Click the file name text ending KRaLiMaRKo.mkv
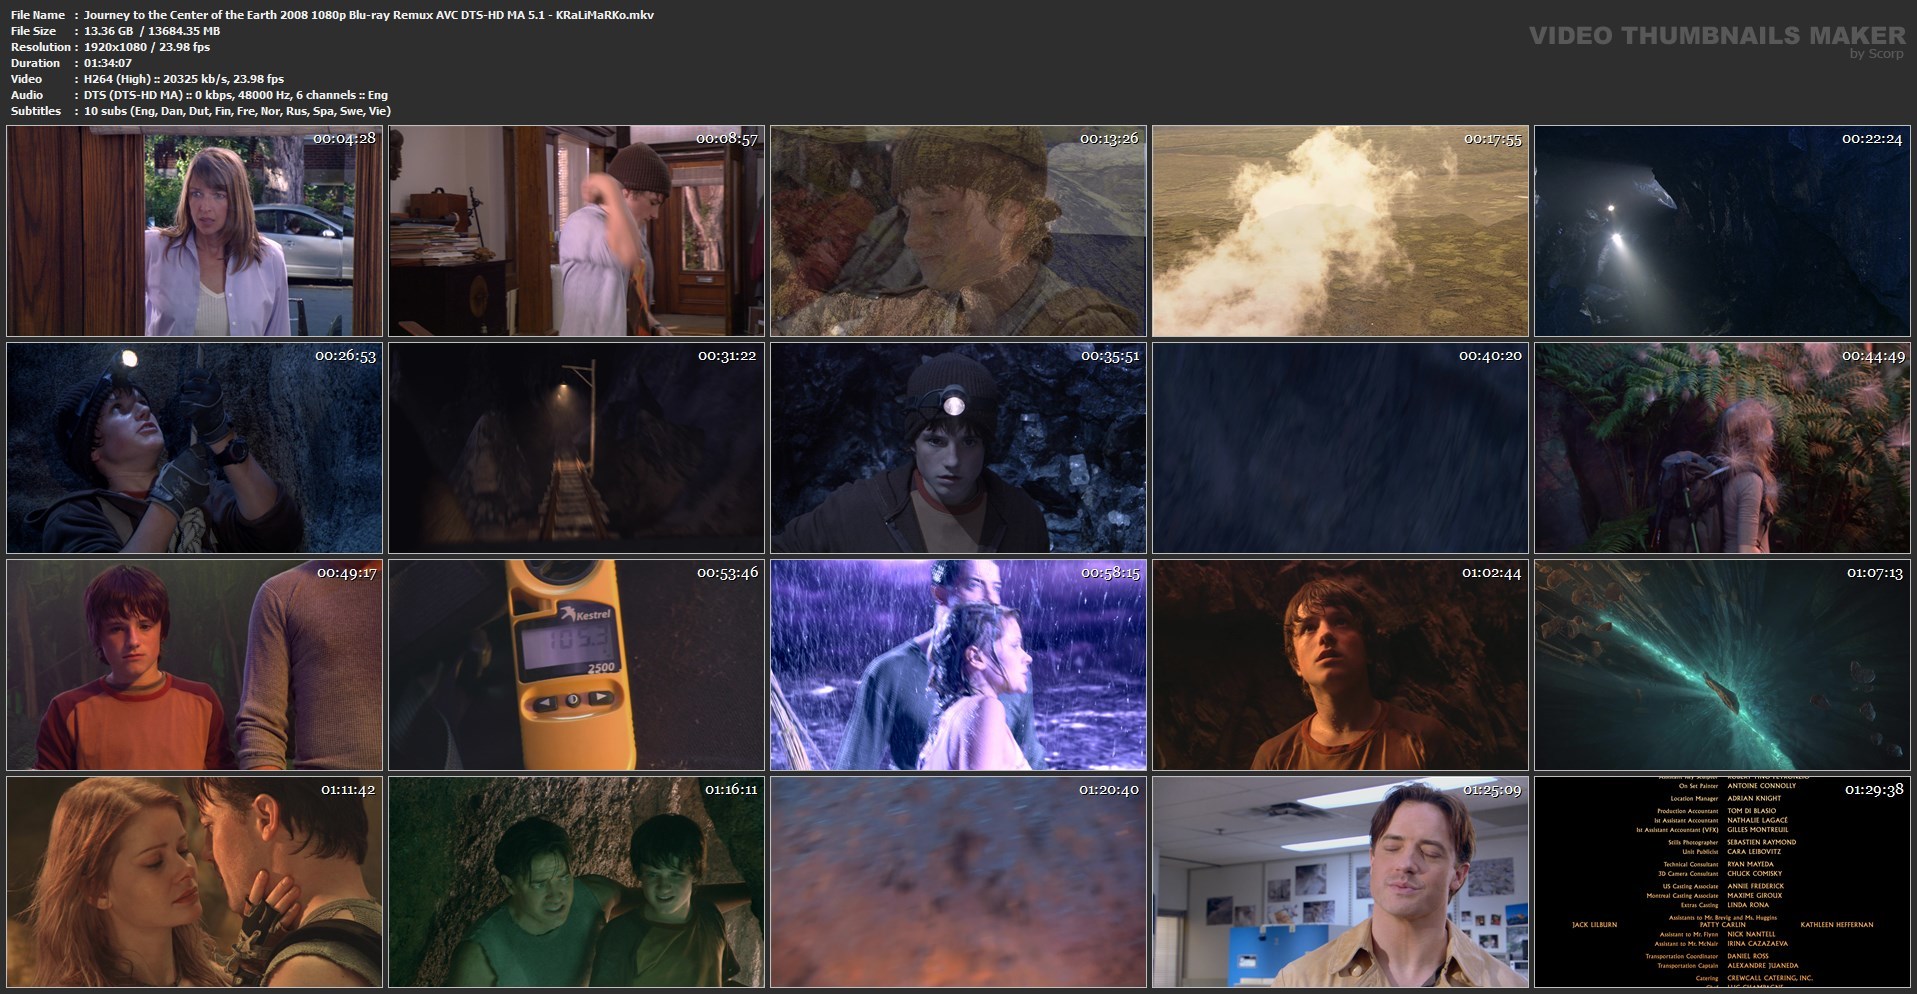The height and width of the screenshot is (994, 1917). [x=369, y=15]
